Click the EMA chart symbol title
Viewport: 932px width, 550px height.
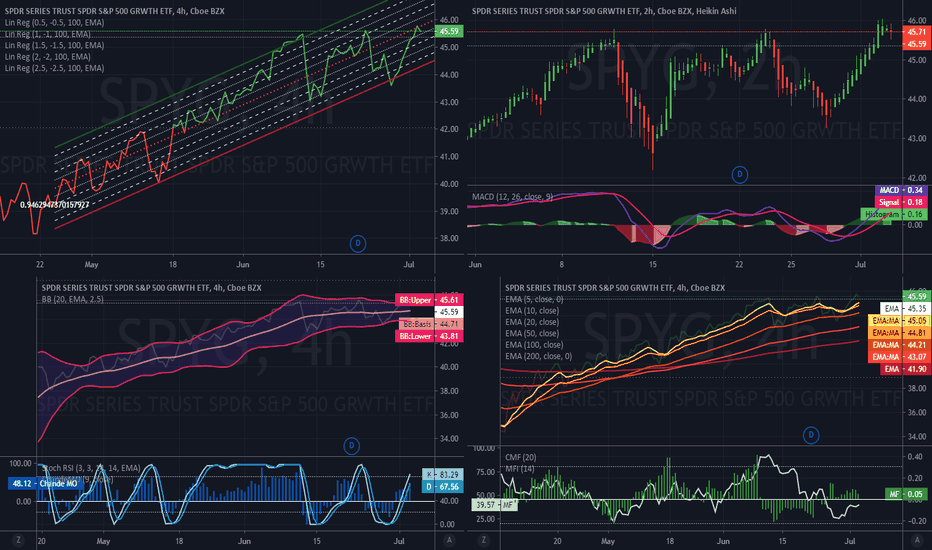(615, 288)
